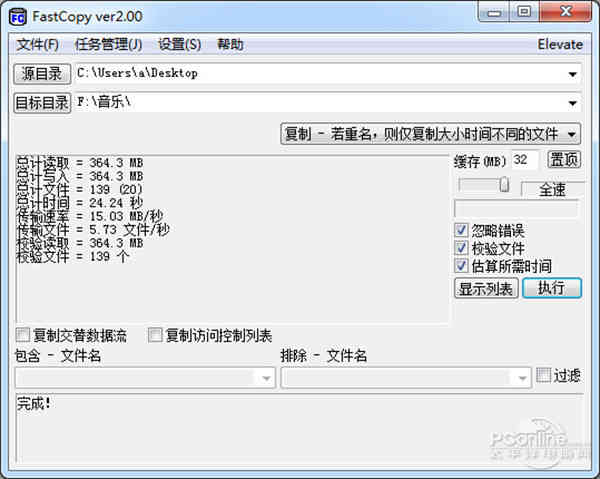Click the speed slider thumb

[x=505, y=184]
